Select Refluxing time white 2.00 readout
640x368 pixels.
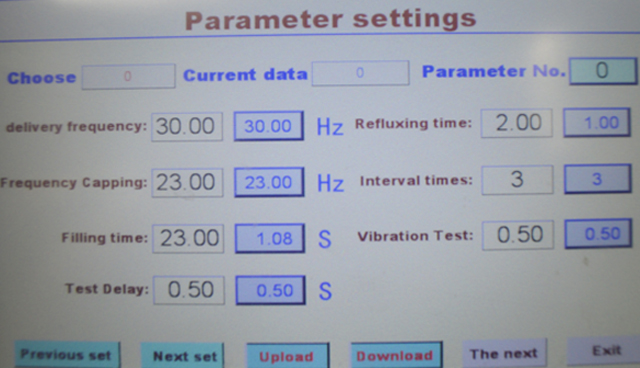517,123
